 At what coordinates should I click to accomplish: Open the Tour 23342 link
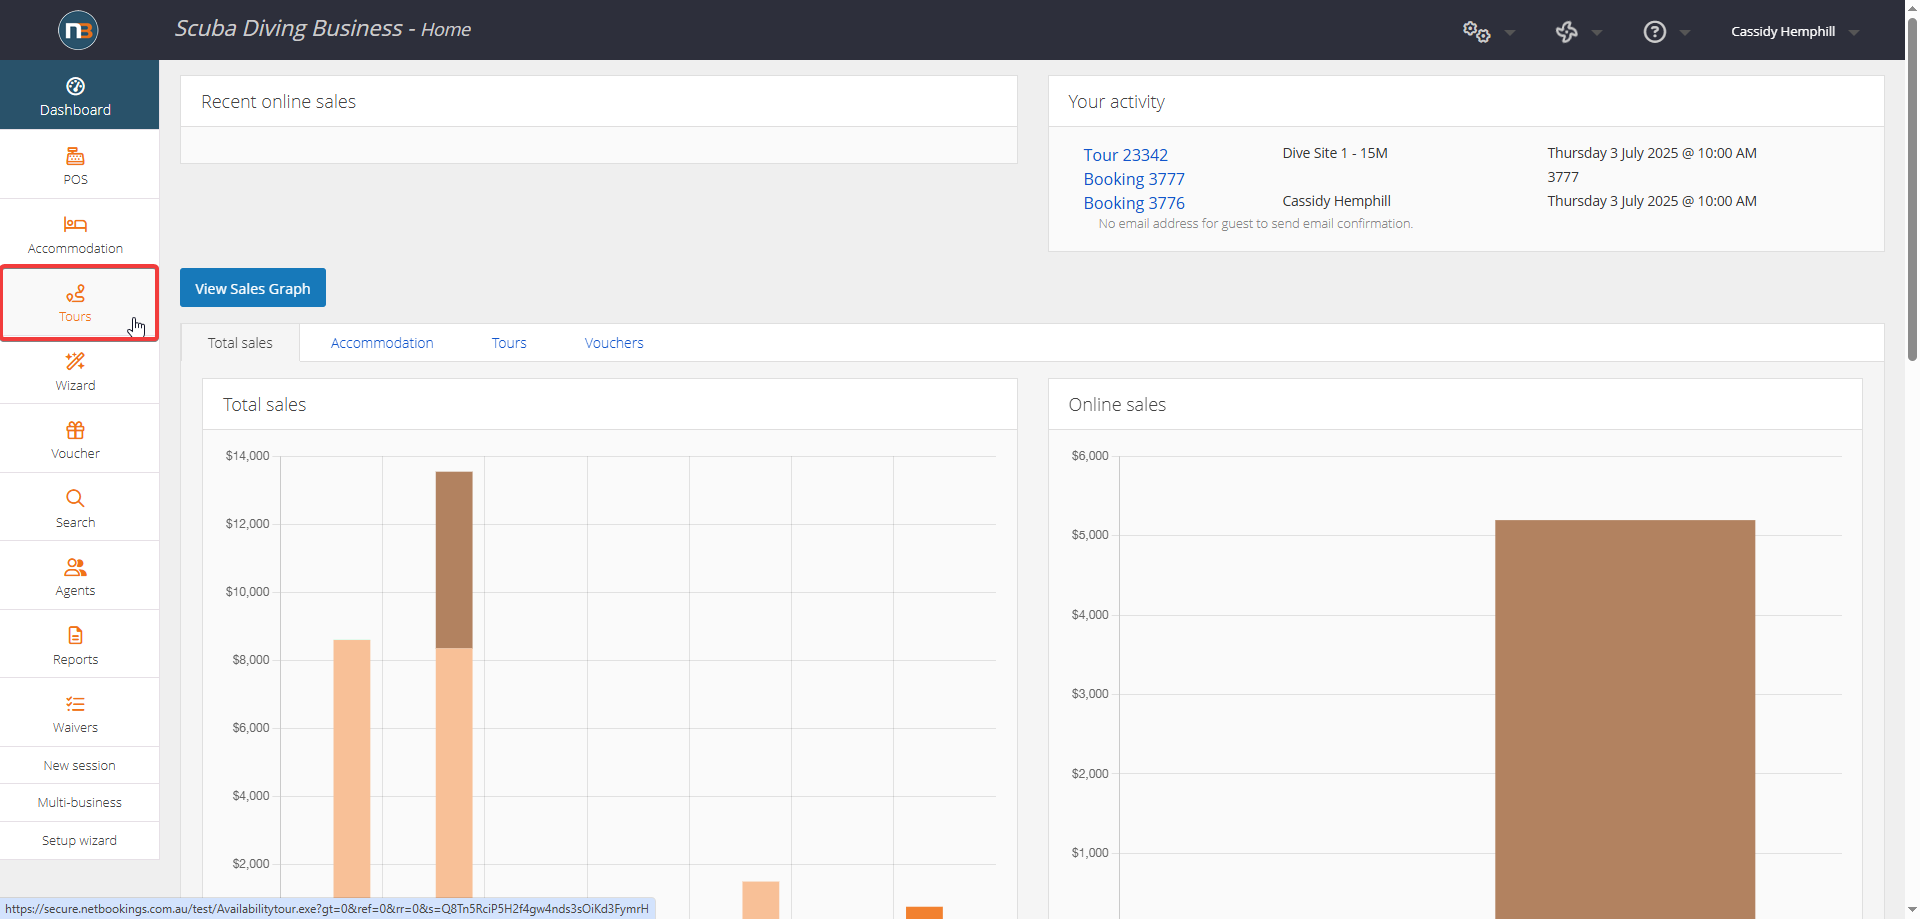(1125, 155)
